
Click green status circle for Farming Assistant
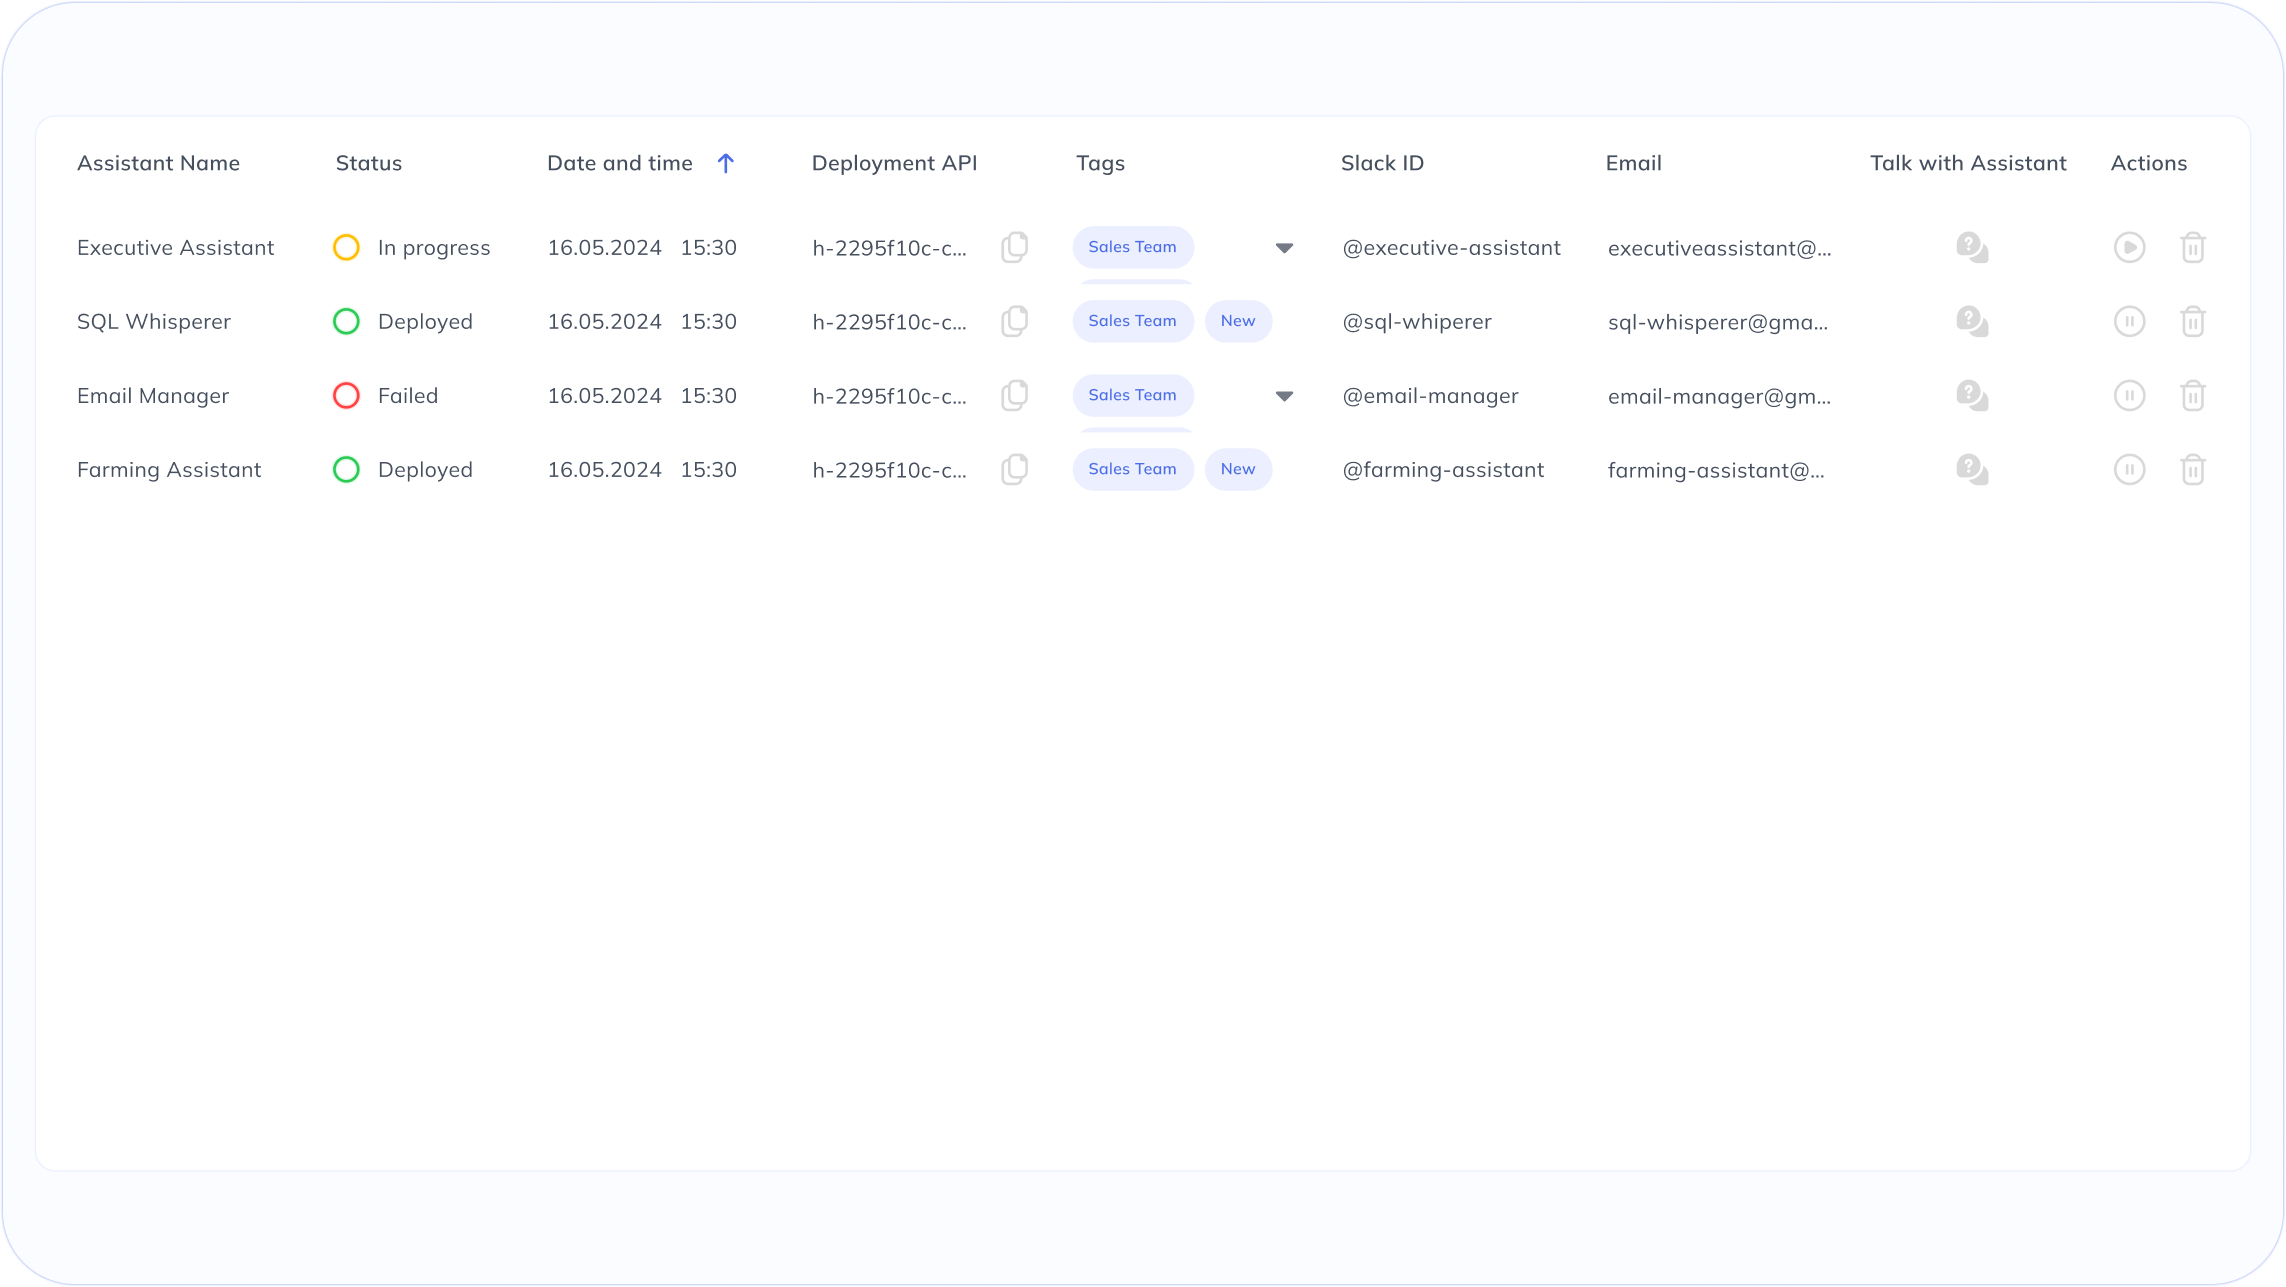(346, 469)
